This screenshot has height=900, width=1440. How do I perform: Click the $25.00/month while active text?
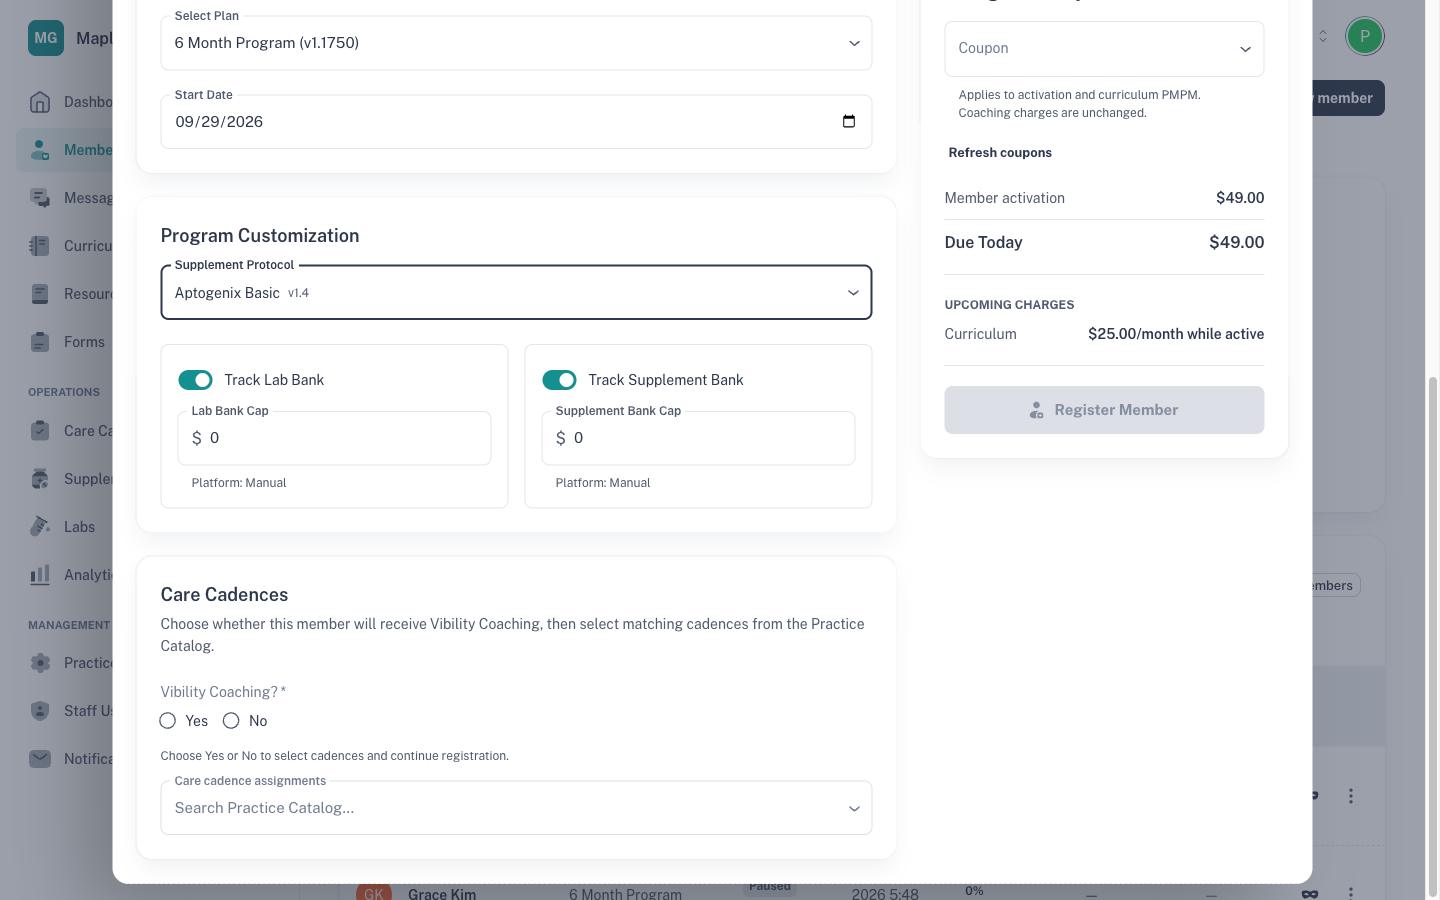pyautogui.click(x=1176, y=334)
